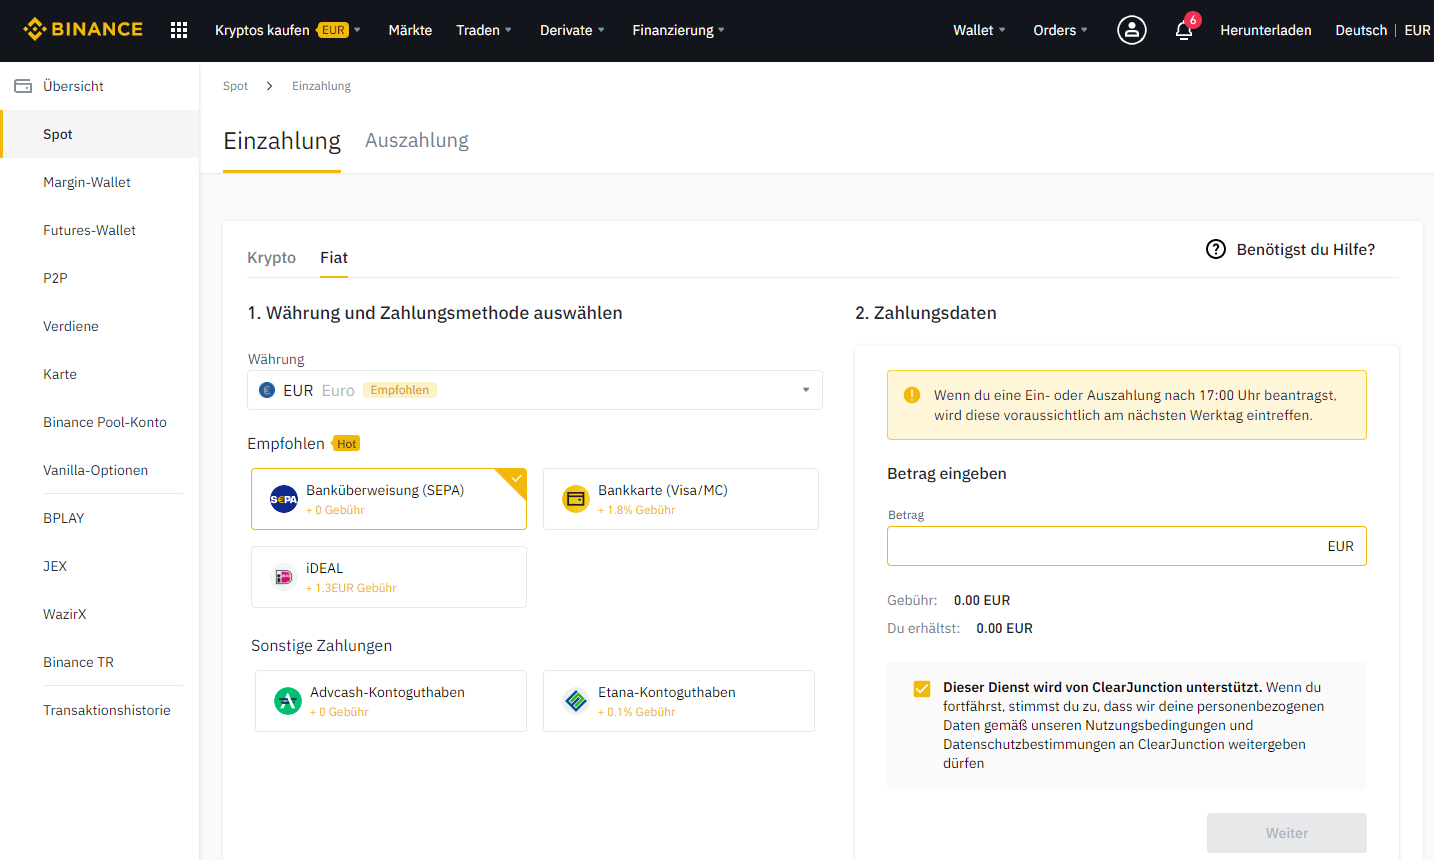Expand the Wallet dropdown menu

(x=979, y=30)
